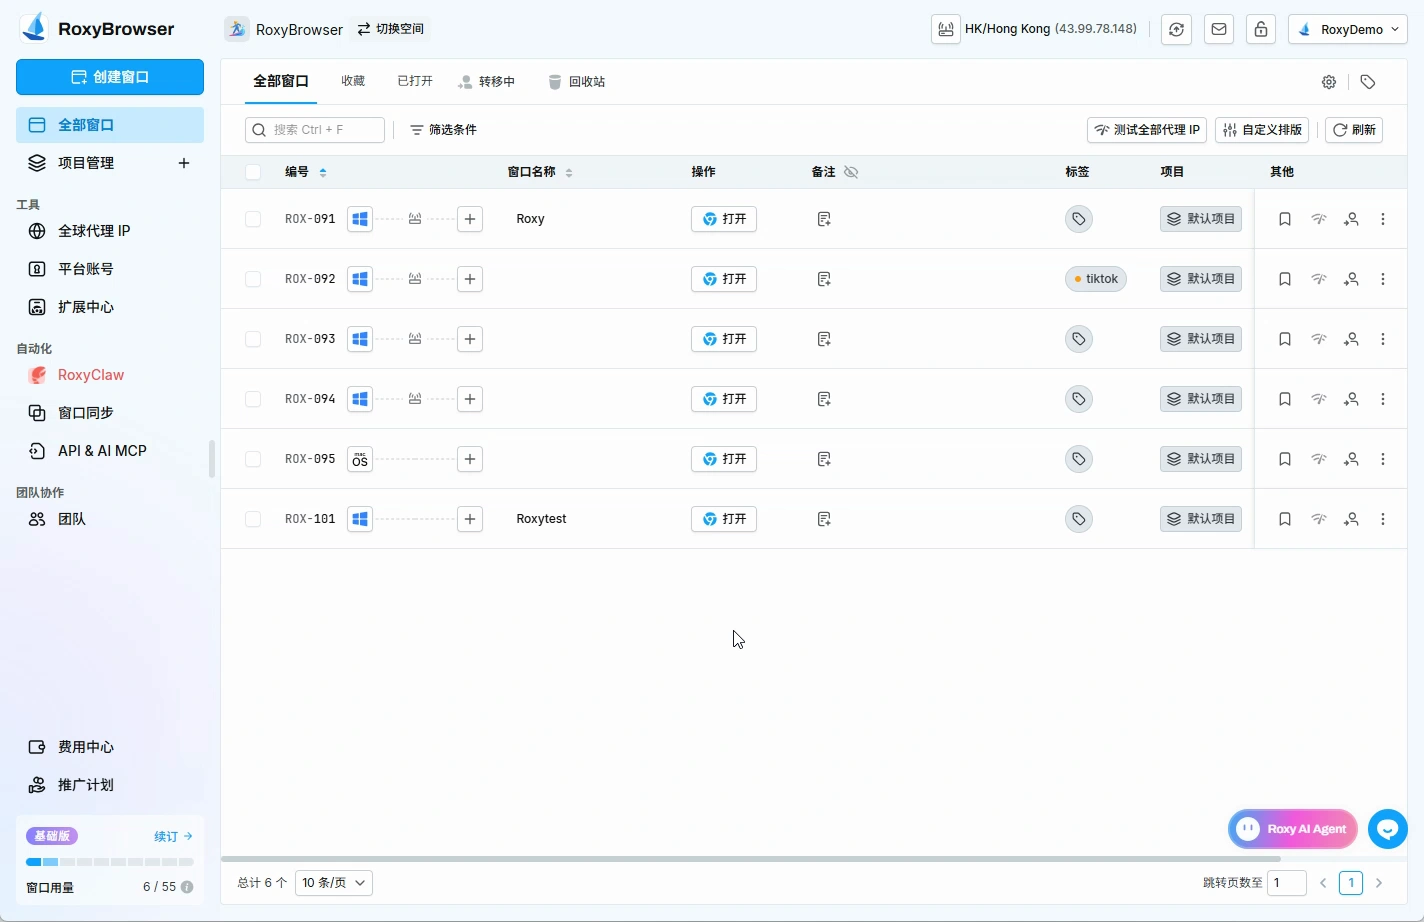Click the 续订 renewal link

(173, 836)
